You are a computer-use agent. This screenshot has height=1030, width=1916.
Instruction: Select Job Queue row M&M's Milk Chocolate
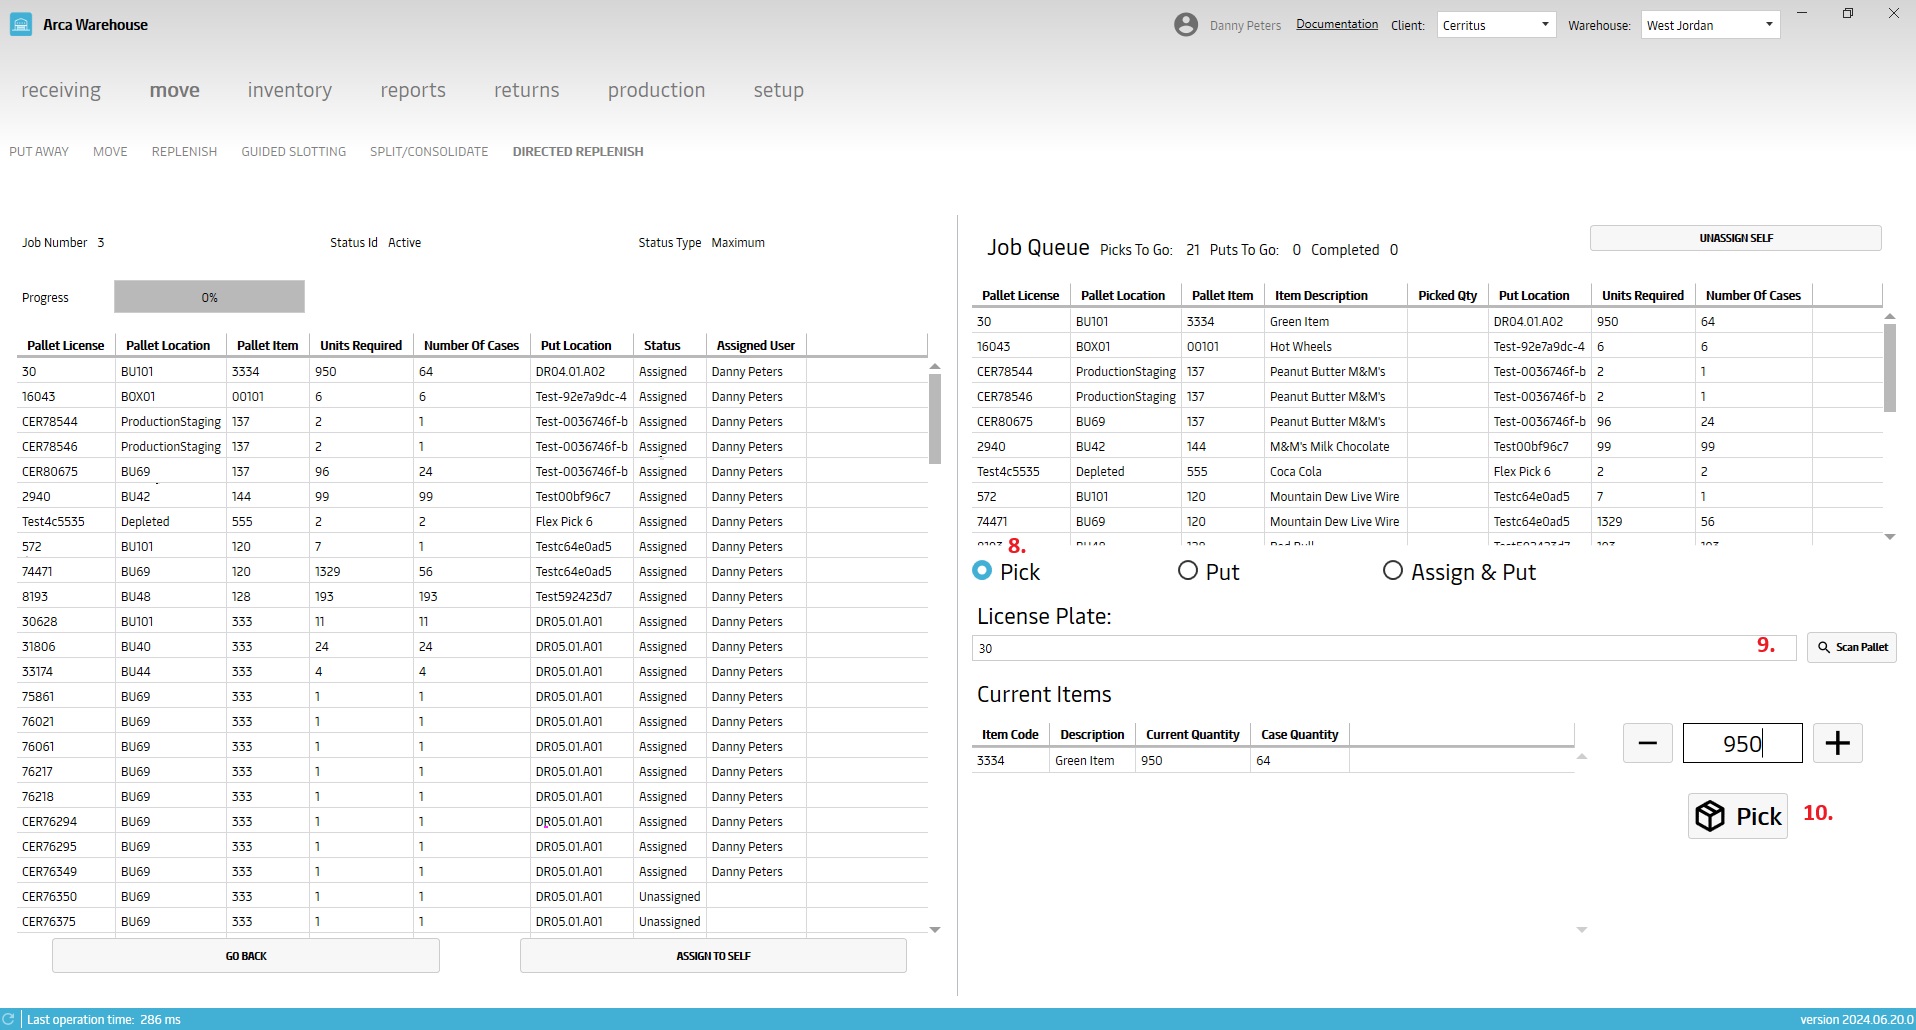point(1427,447)
